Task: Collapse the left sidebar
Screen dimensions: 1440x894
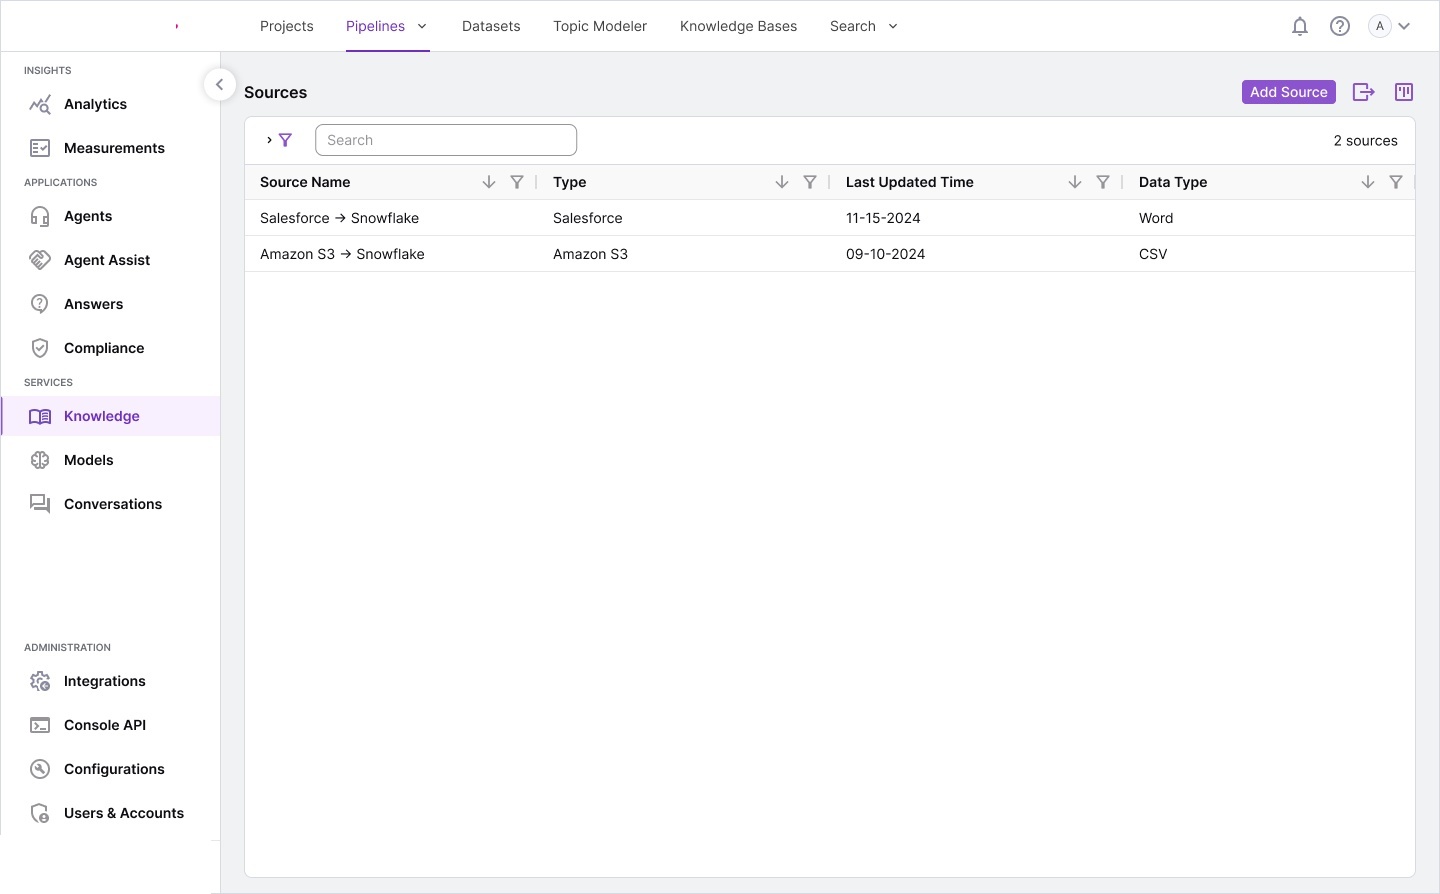Action: point(219,85)
